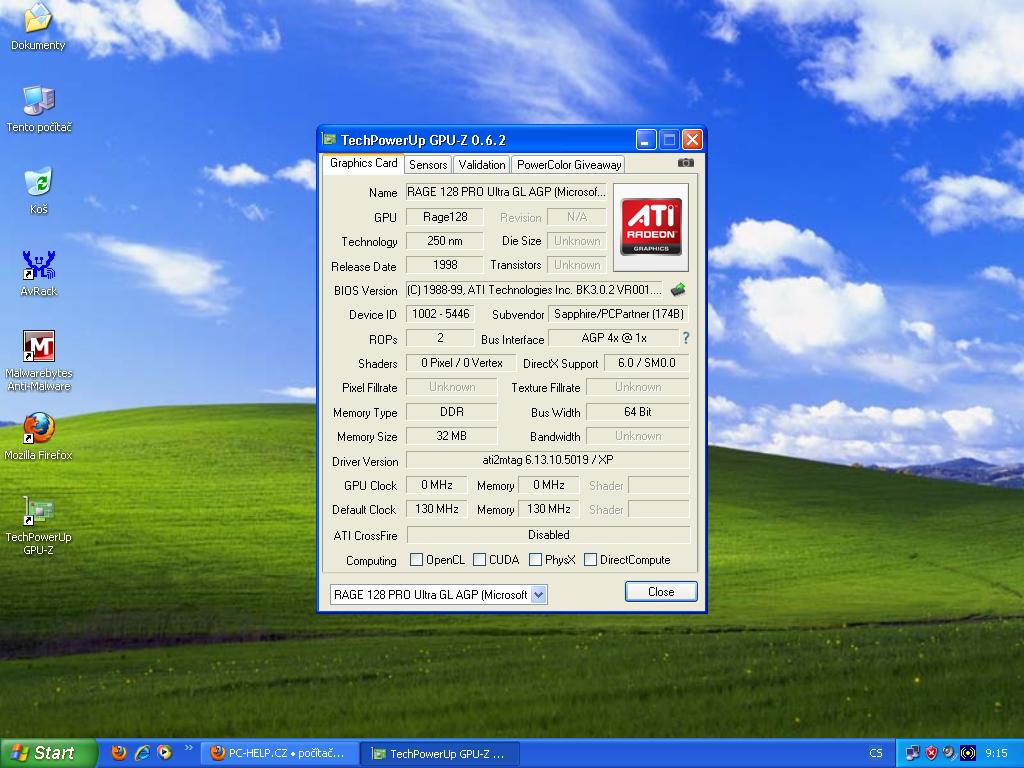Image resolution: width=1024 pixels, height=768 pixels.
Task: Click the ATI Radeon logo image
Action: pyautogui.click(x=650, y=227)
